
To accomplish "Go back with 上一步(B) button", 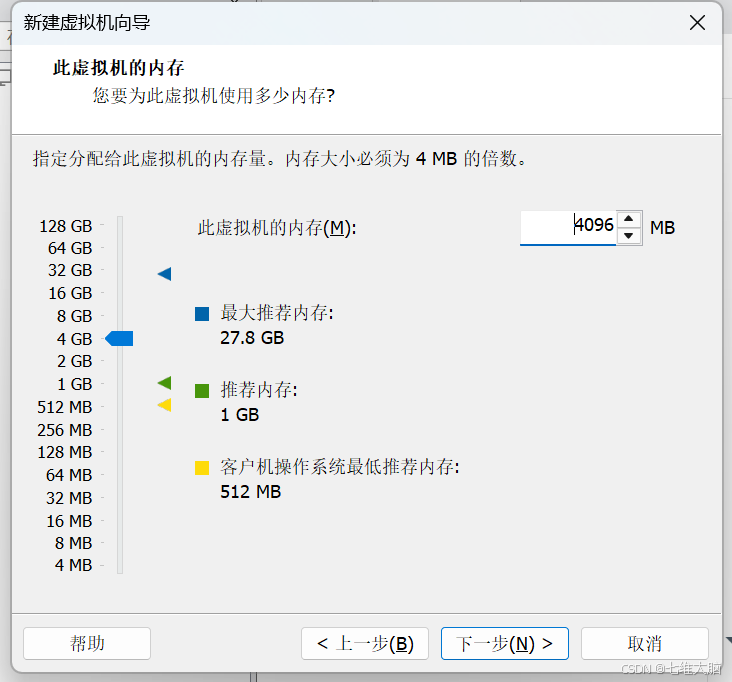I will click(x=365, y=643).
